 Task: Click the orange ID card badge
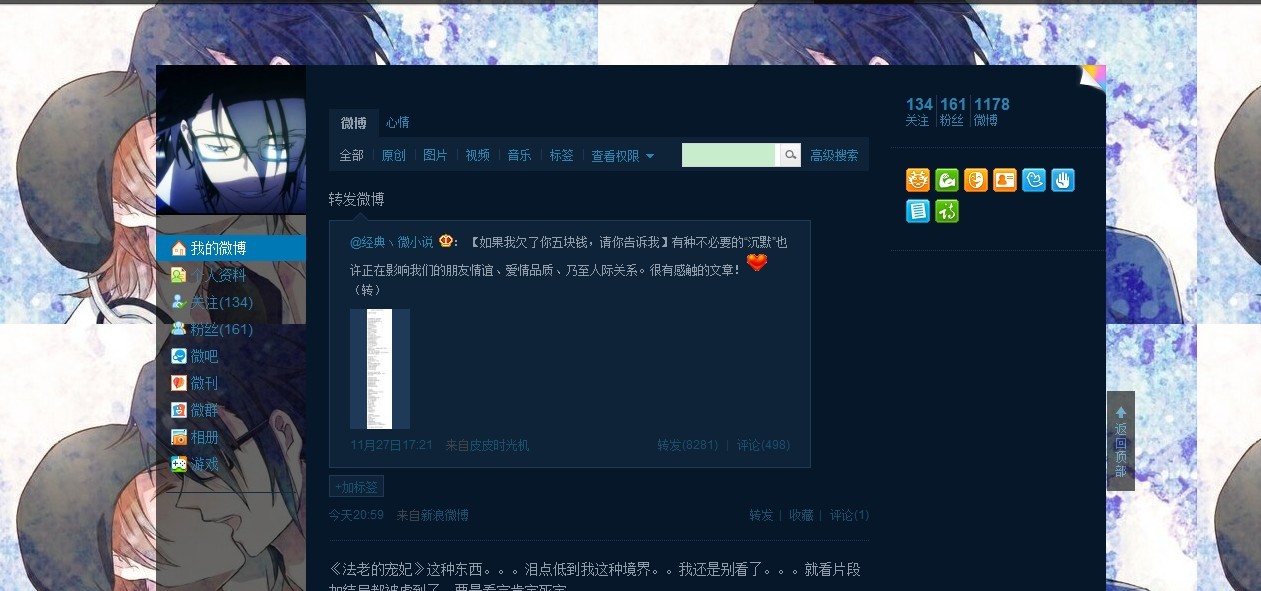point(1005,180)
